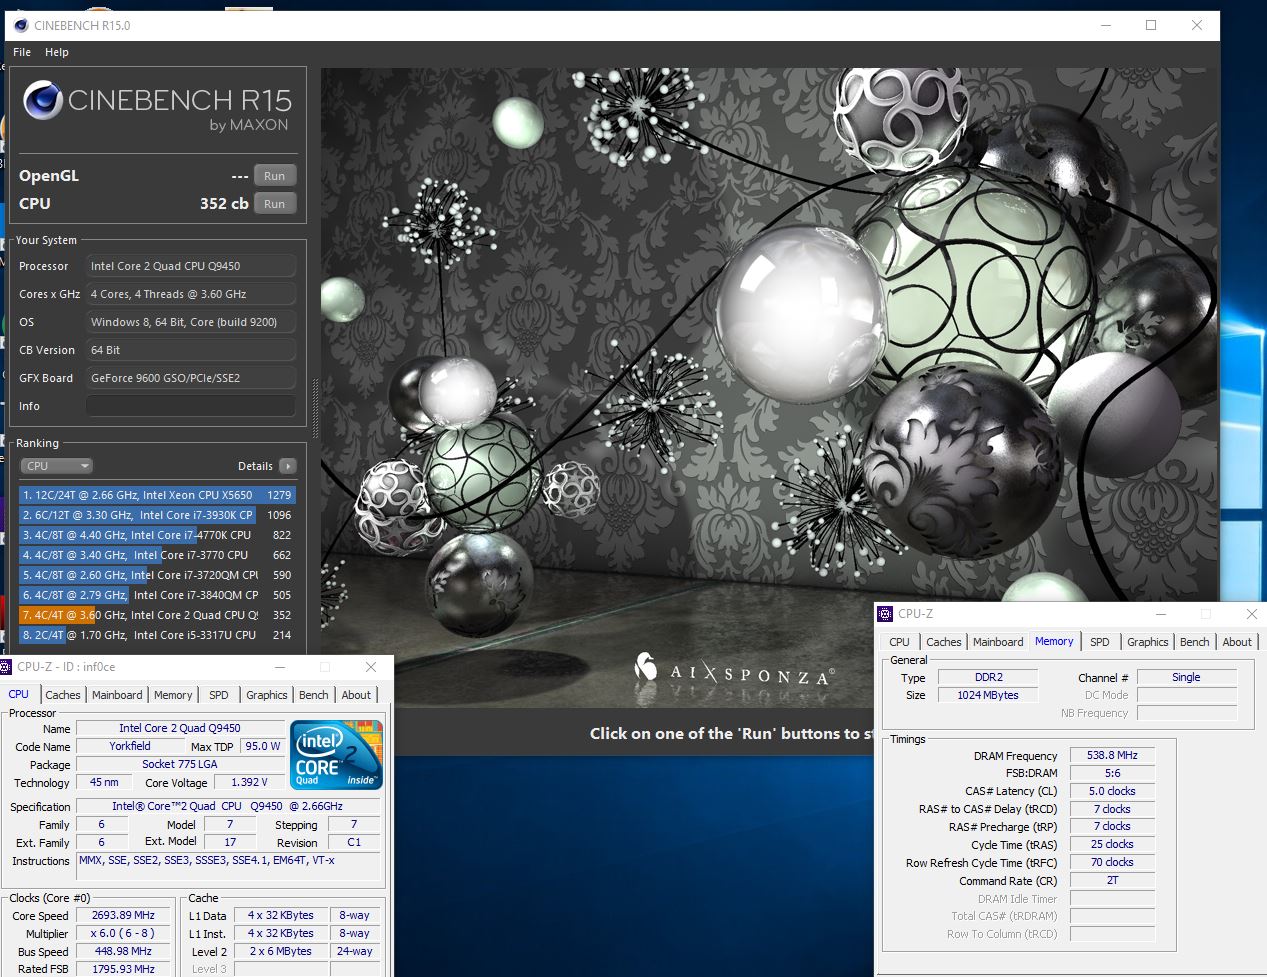Image resolution: width=1267 pixels, height=977 pixels.
Task: Open Bench tab in right CPU-Z window
Action: coord(1195,642)
